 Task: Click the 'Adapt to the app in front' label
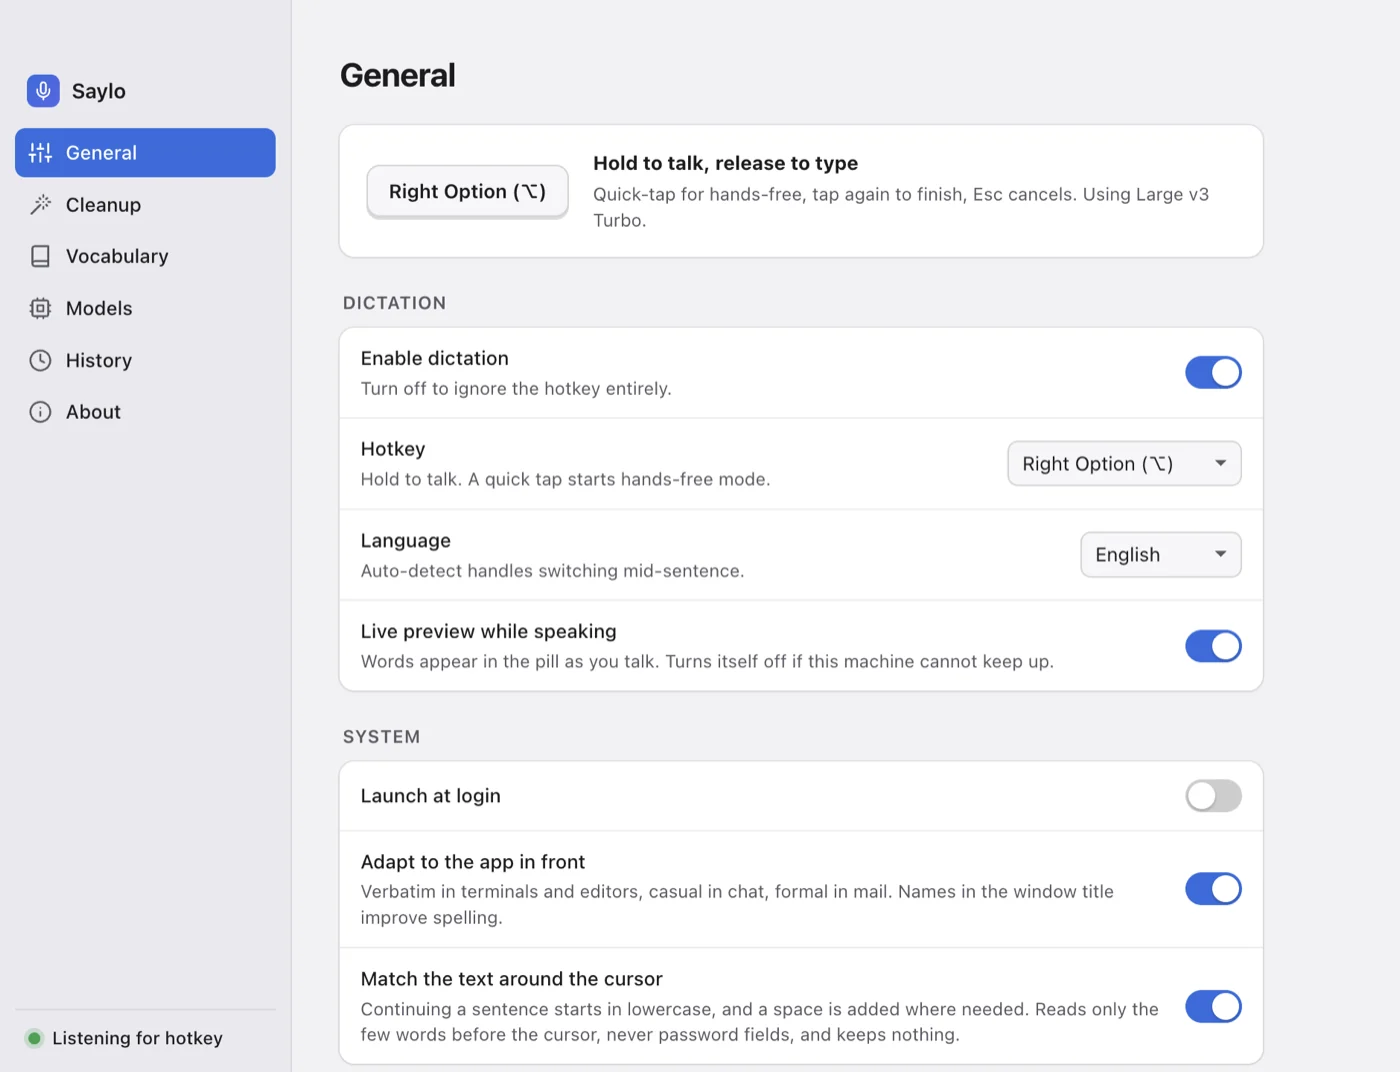click(473, 862)
